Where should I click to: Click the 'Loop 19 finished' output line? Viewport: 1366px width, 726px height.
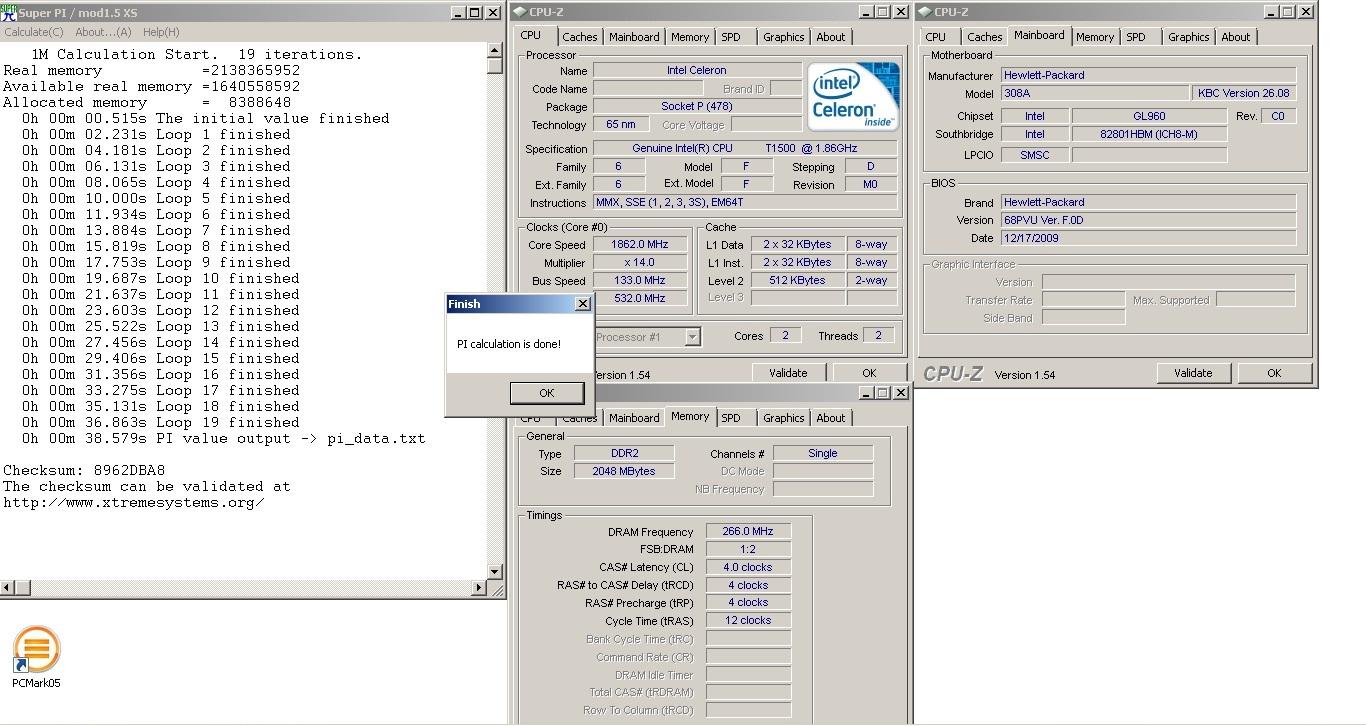(160, 422)
